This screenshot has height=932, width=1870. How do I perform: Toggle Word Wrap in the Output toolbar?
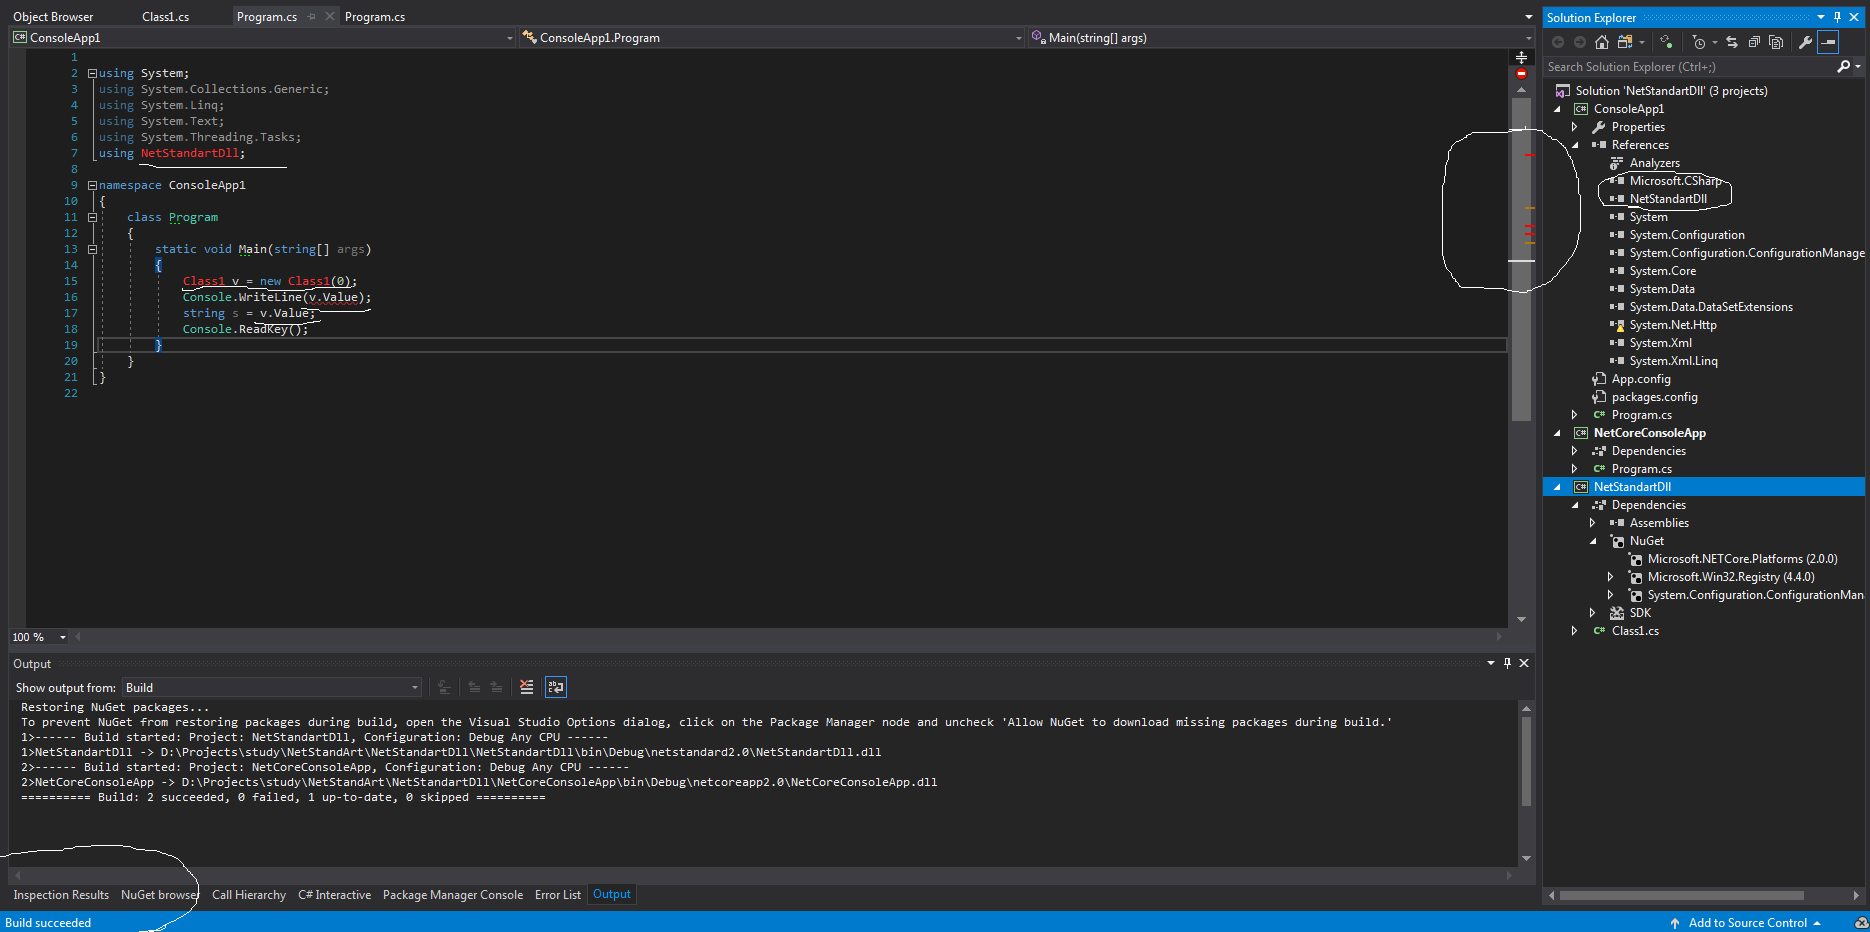tap(556, 687)
